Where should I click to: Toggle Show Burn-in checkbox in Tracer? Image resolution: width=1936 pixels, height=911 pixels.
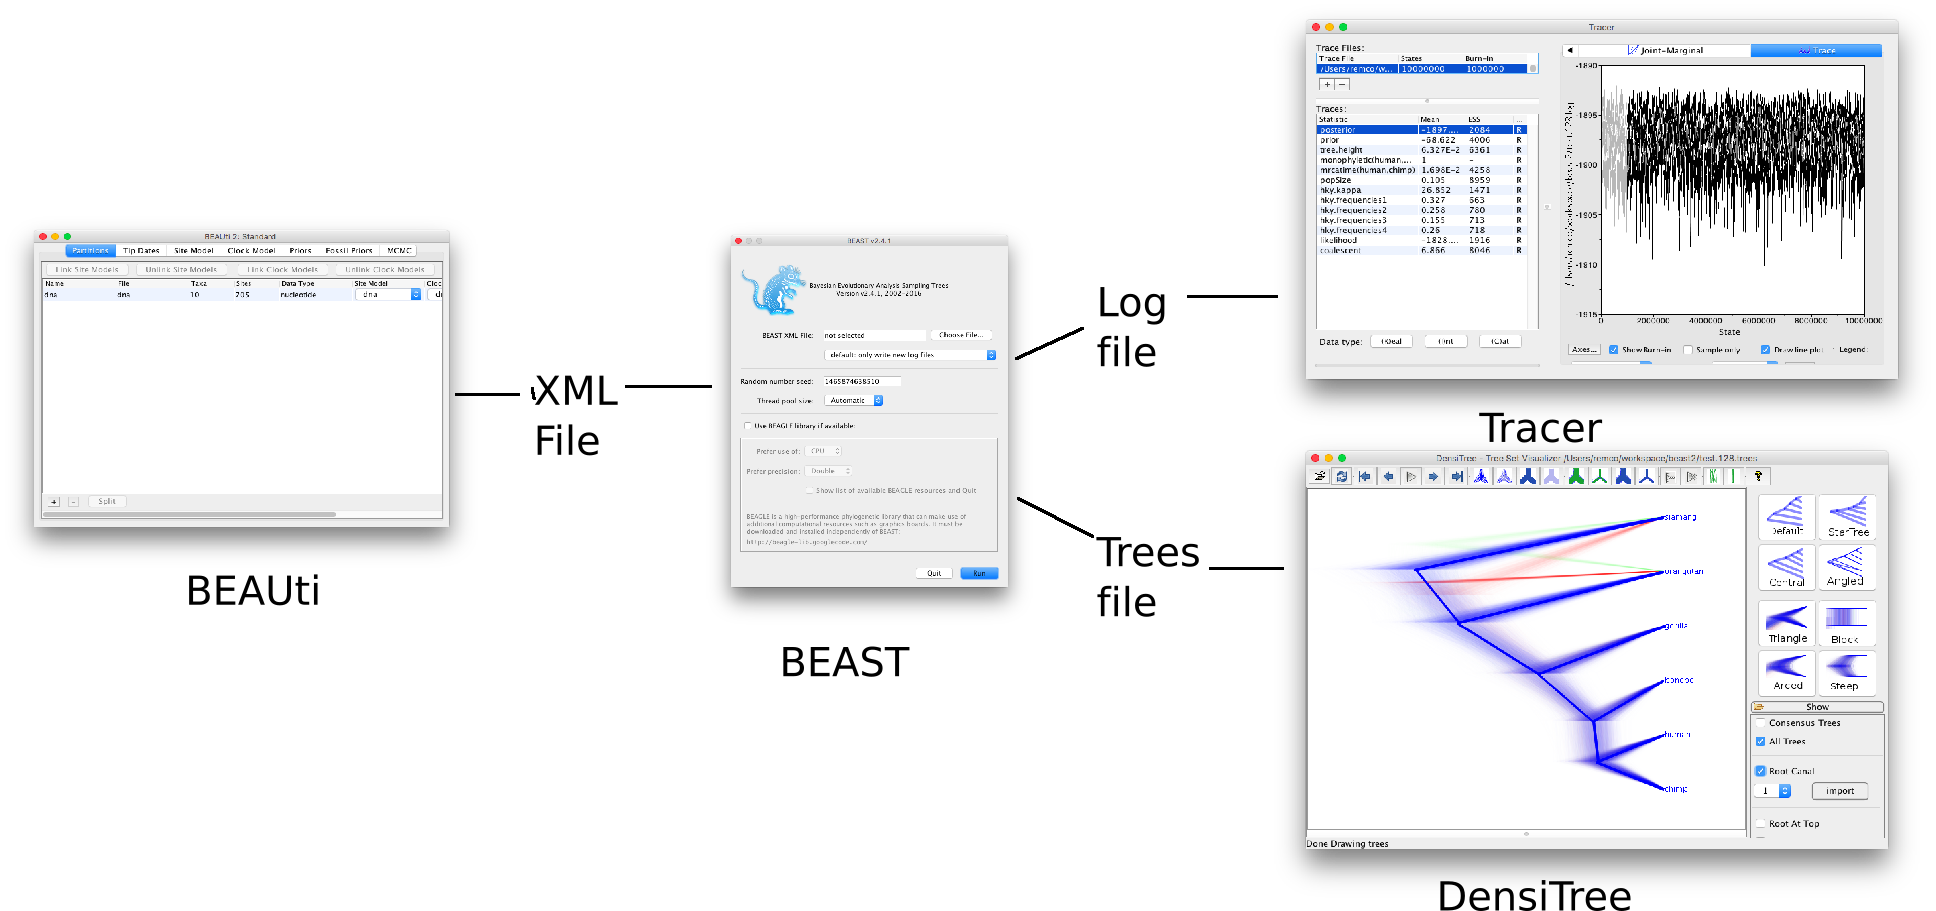[x=1614, y=350]
